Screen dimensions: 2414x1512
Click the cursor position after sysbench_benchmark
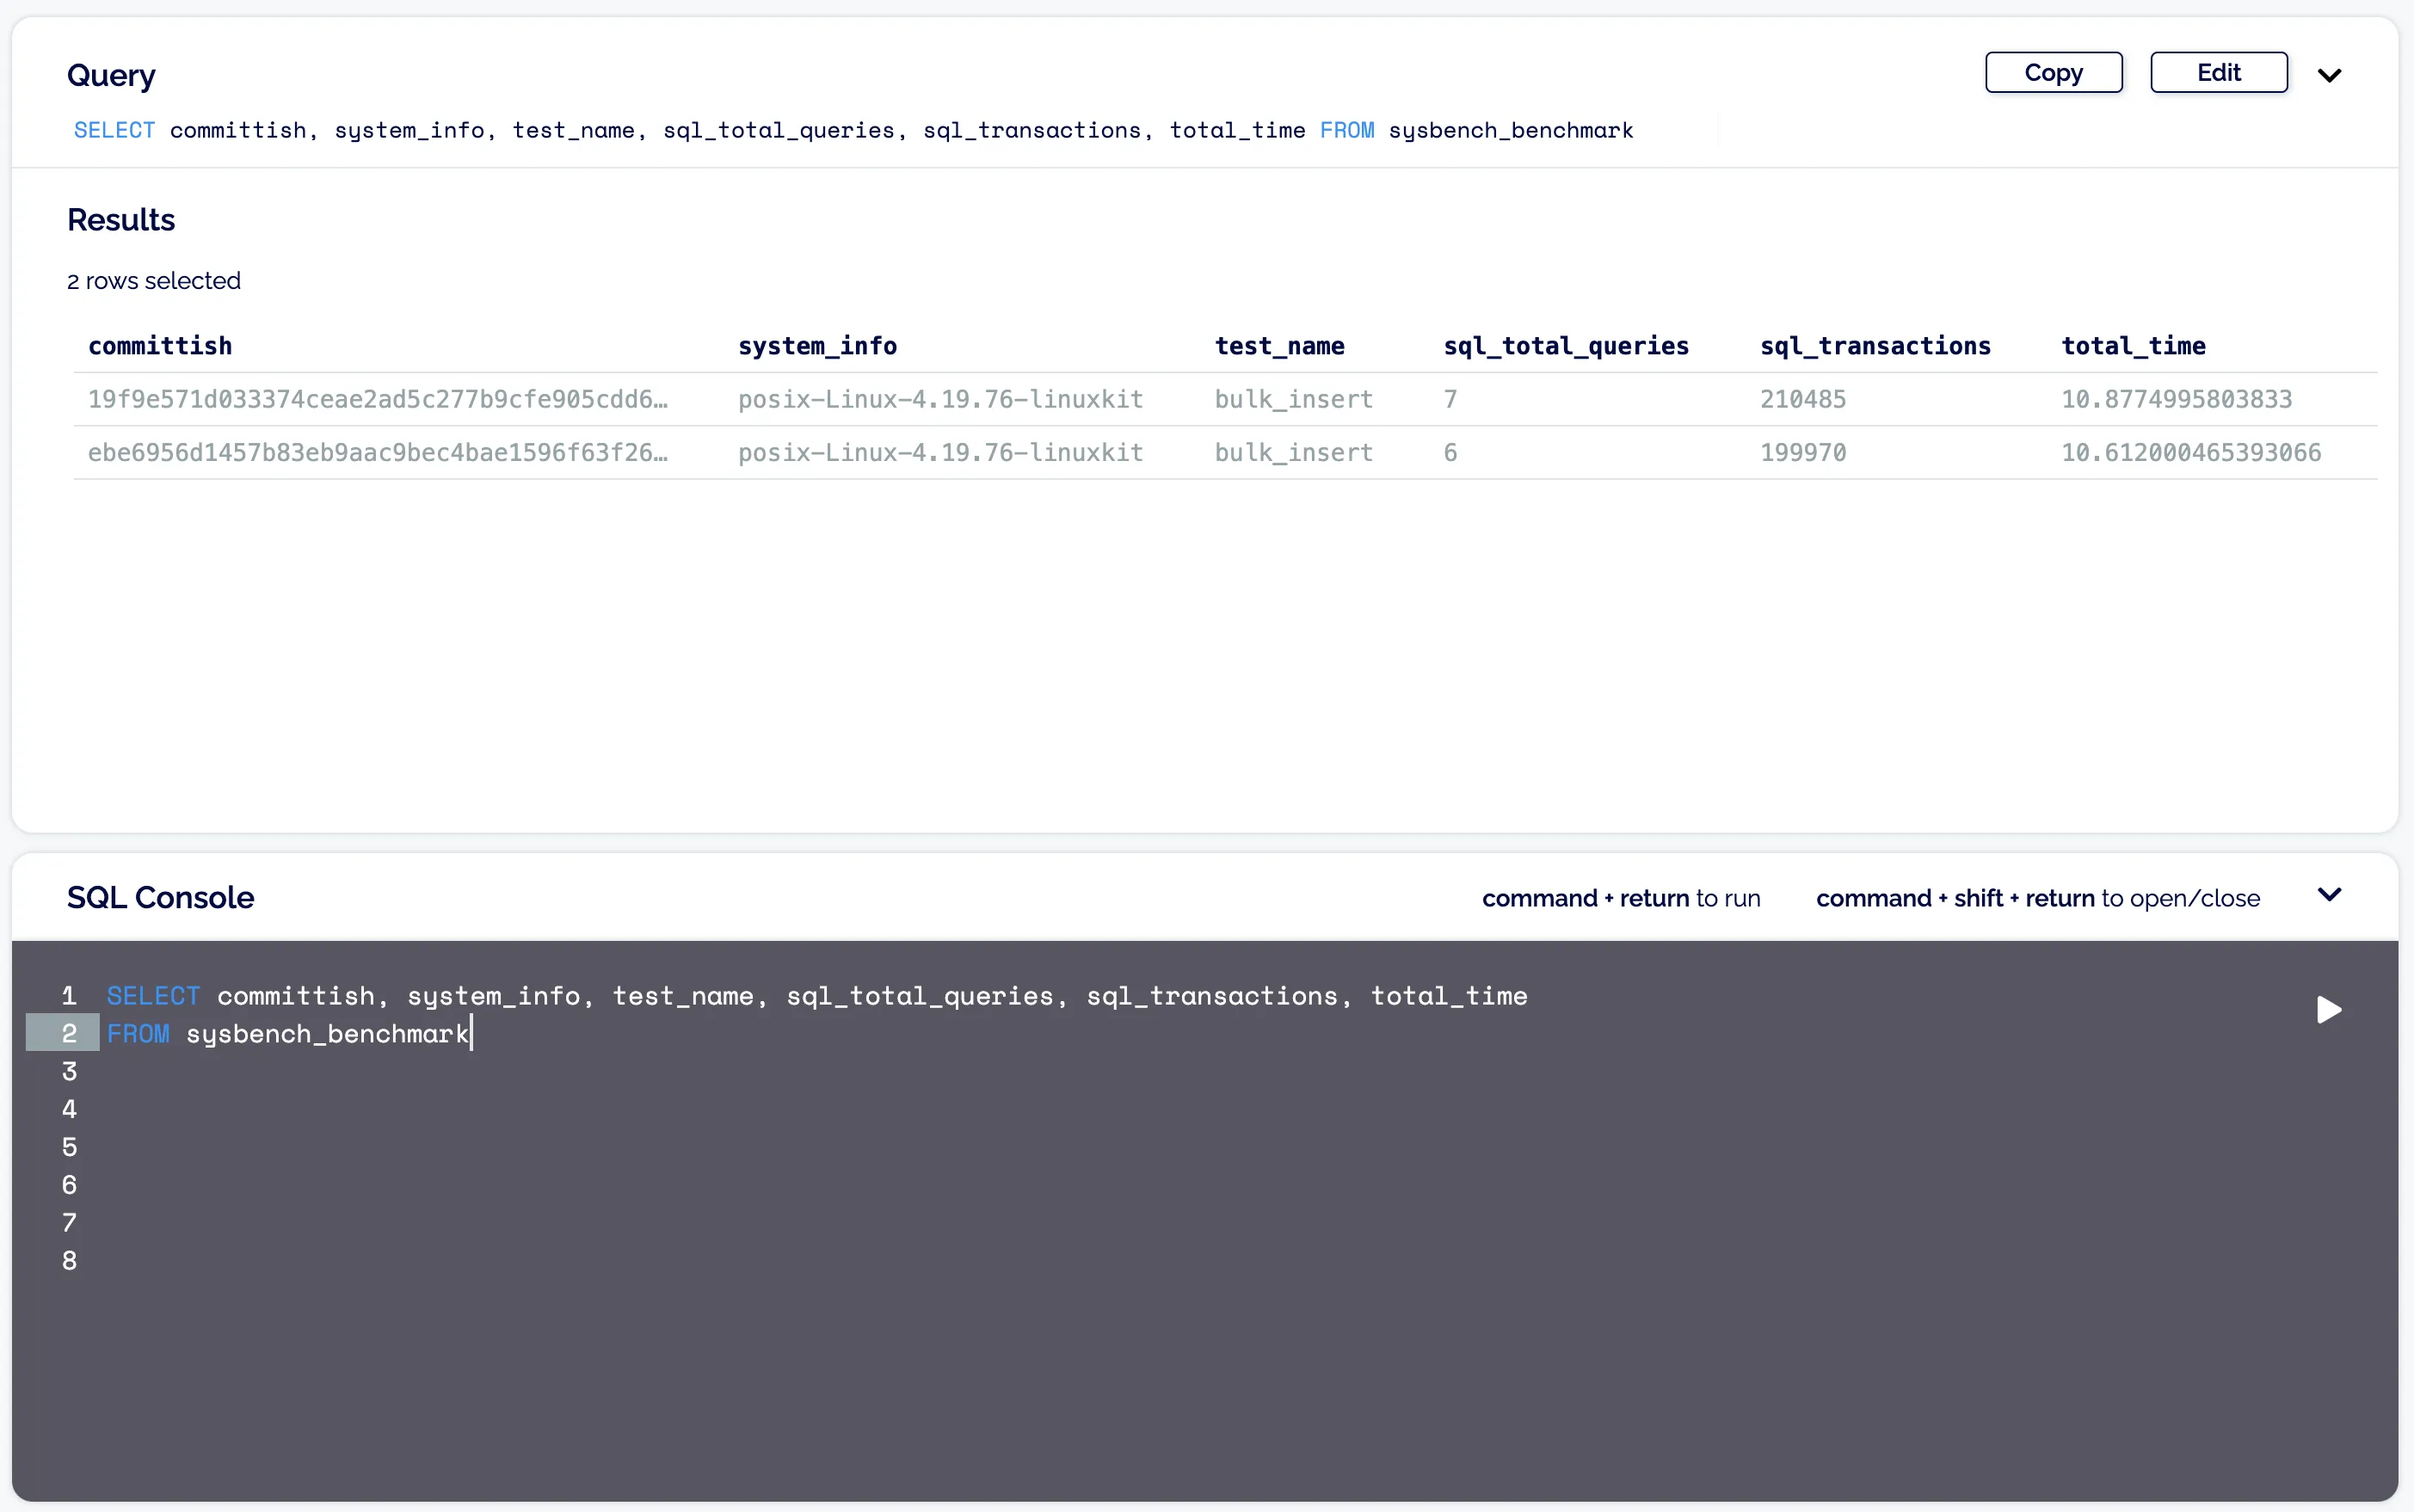(471, 1033)
